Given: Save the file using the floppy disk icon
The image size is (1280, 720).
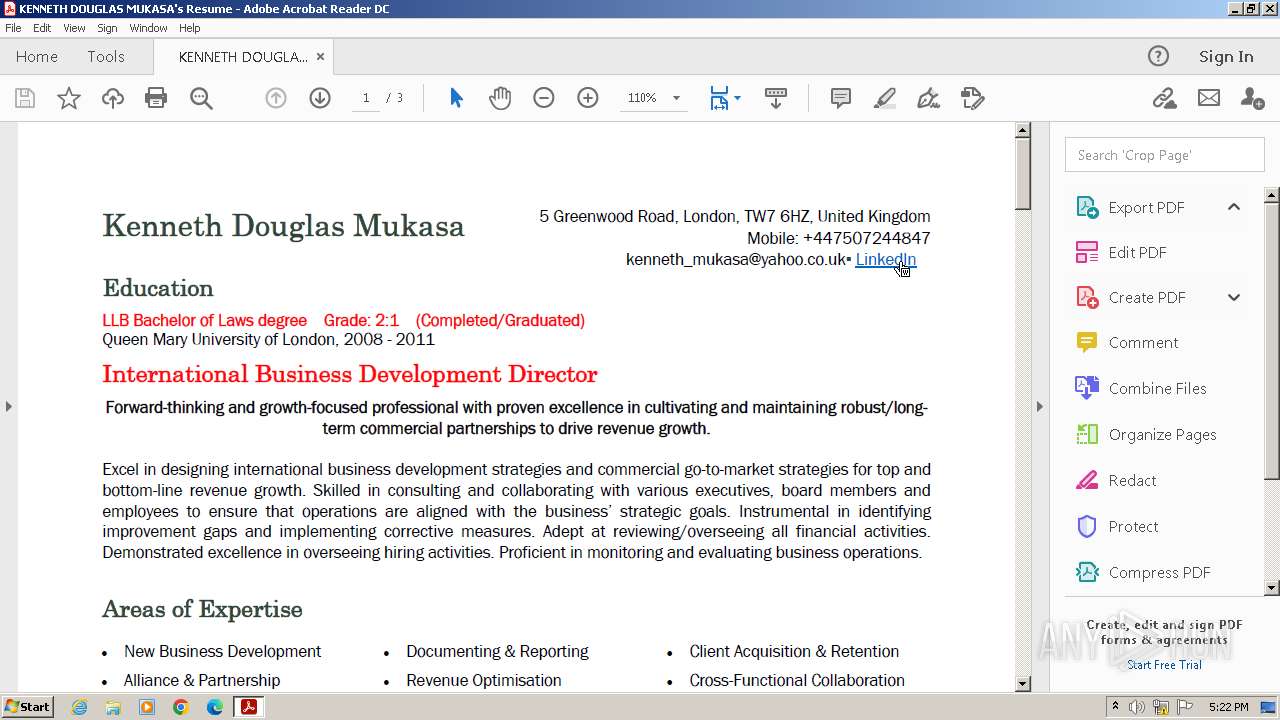Looking at the screenshot, I should (x=25, y=98).
